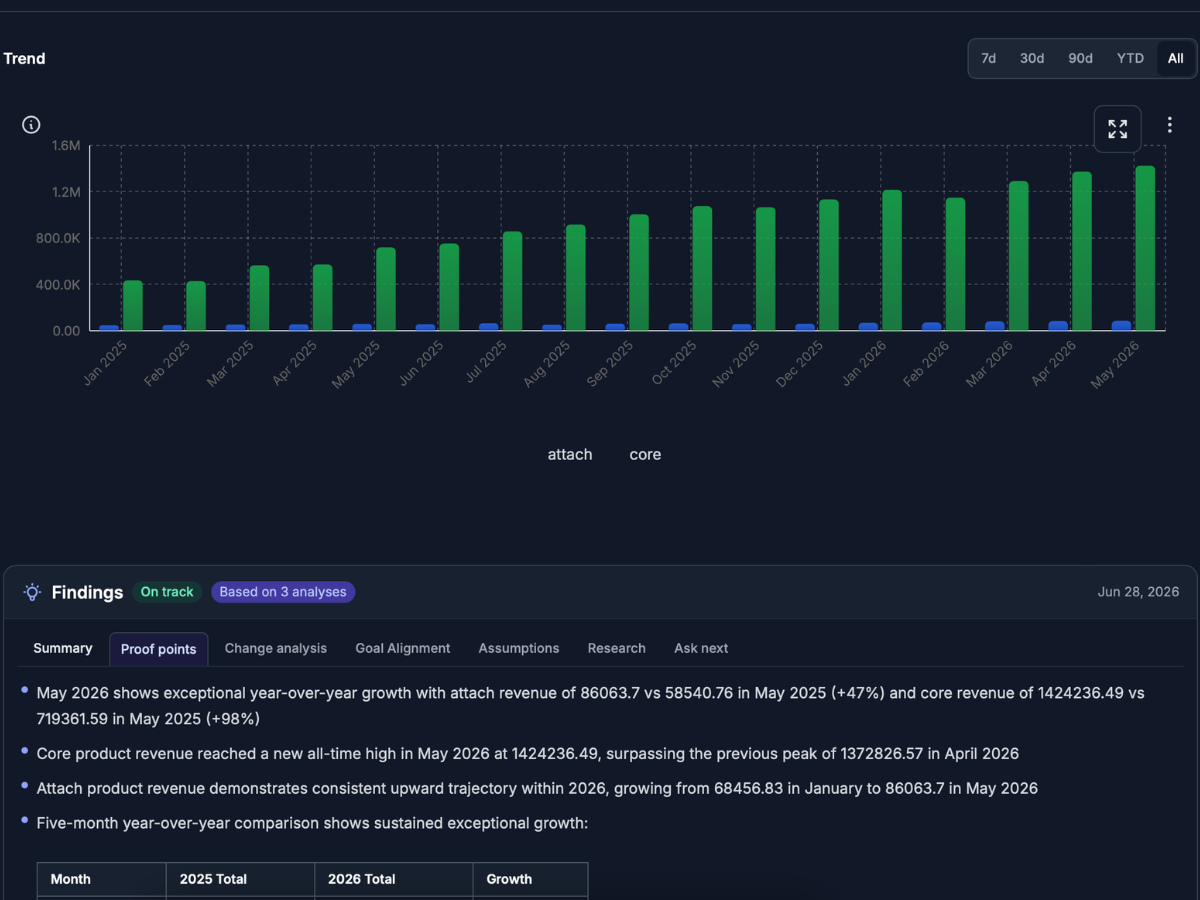Click the Jun 28, 2026 date label

coord(1138,592)
